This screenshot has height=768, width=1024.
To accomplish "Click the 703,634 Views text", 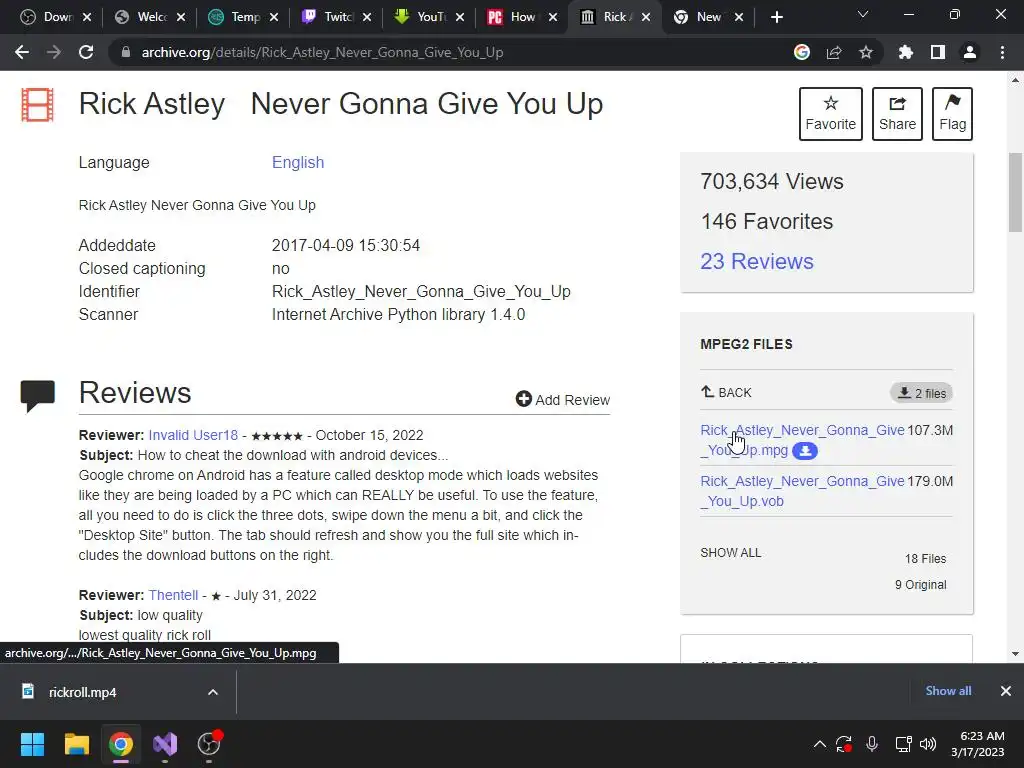I will pyautogui.click(x=772, y=182).
